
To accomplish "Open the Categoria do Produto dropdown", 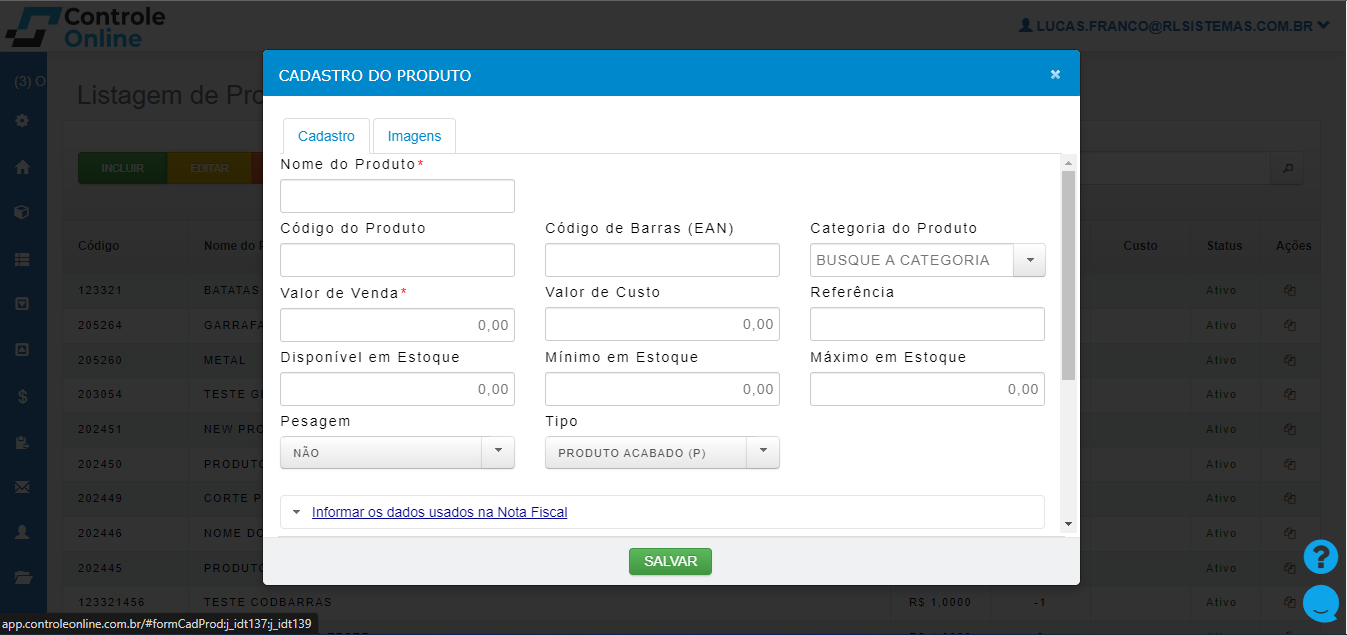I will click(x=1029, y=260).
